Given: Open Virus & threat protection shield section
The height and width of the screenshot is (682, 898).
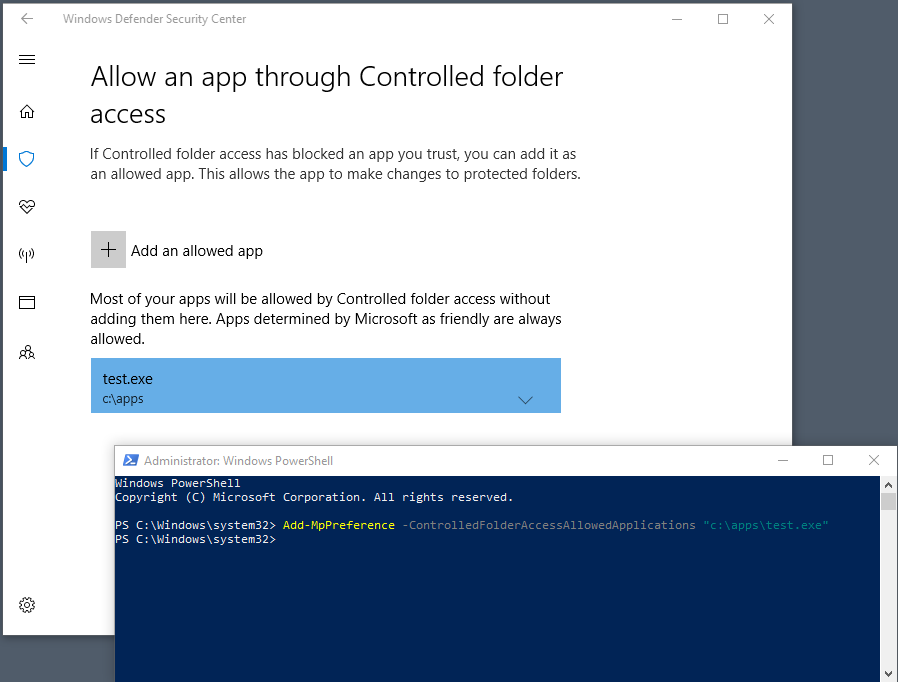Looking at the screenshot, I should 27,159.
